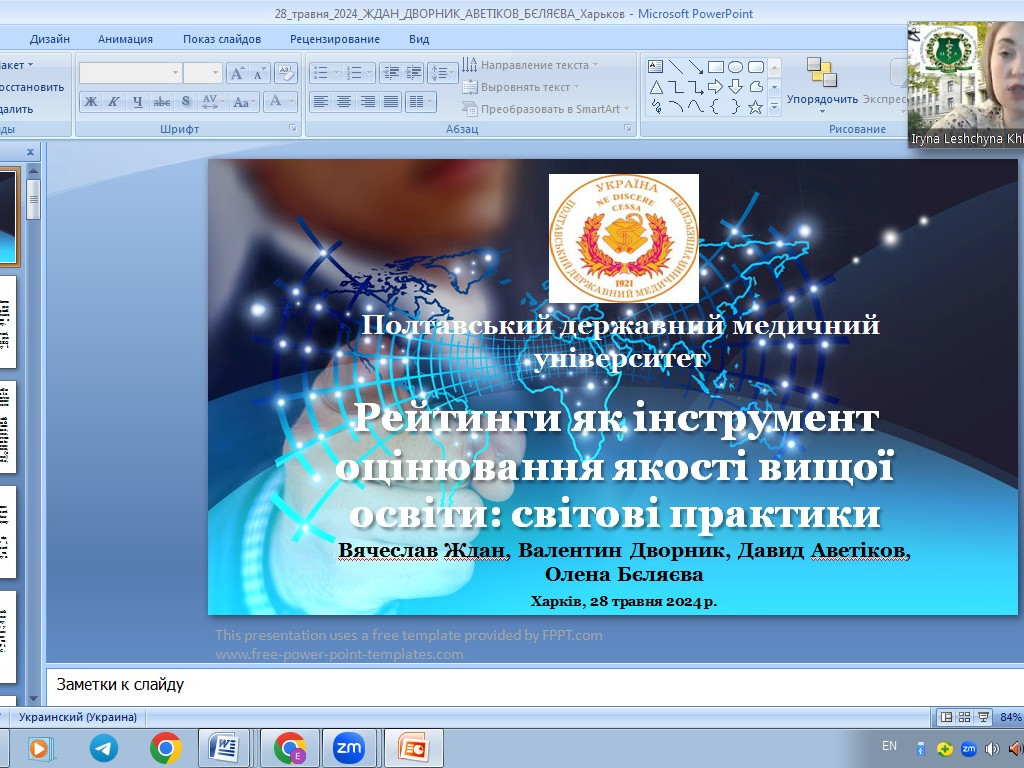1024x768 pixels.
Task: Select the right arrow block shape
Action: pyautogui.click(x=716, y=87)
